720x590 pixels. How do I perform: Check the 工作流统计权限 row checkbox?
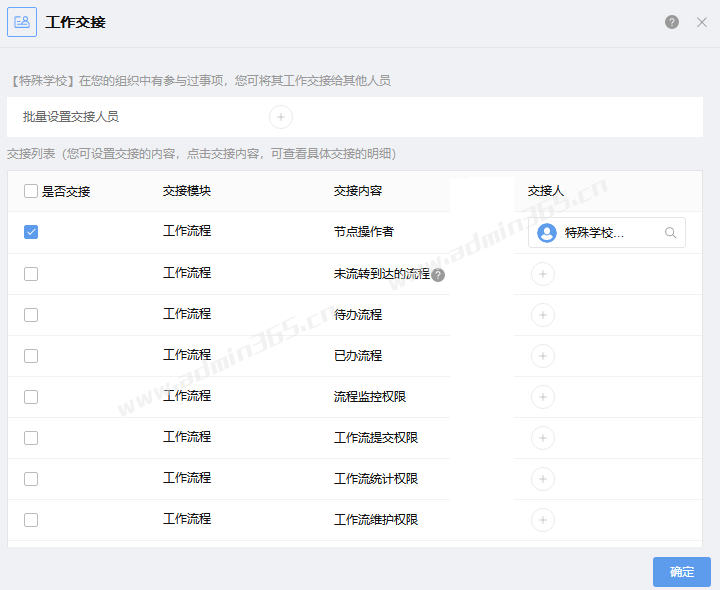(31, 479)
